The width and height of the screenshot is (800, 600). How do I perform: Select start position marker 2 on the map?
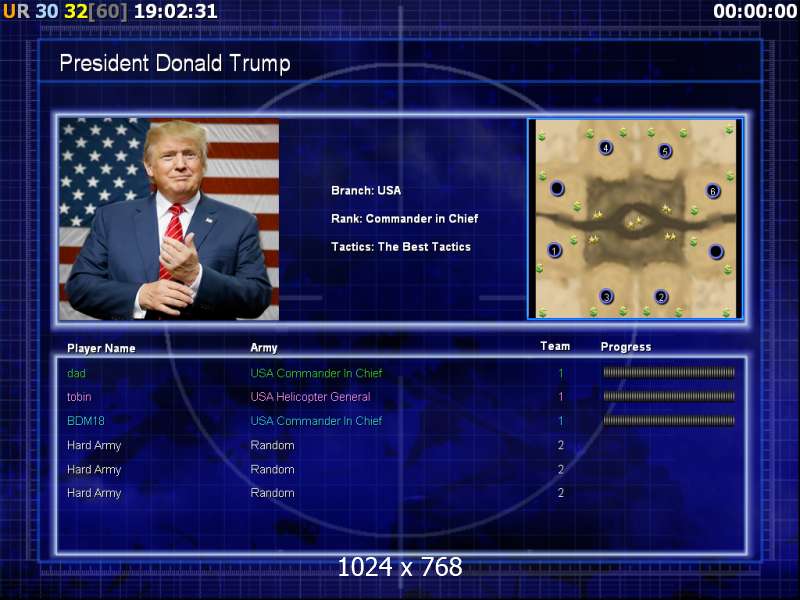click(661, 297)
